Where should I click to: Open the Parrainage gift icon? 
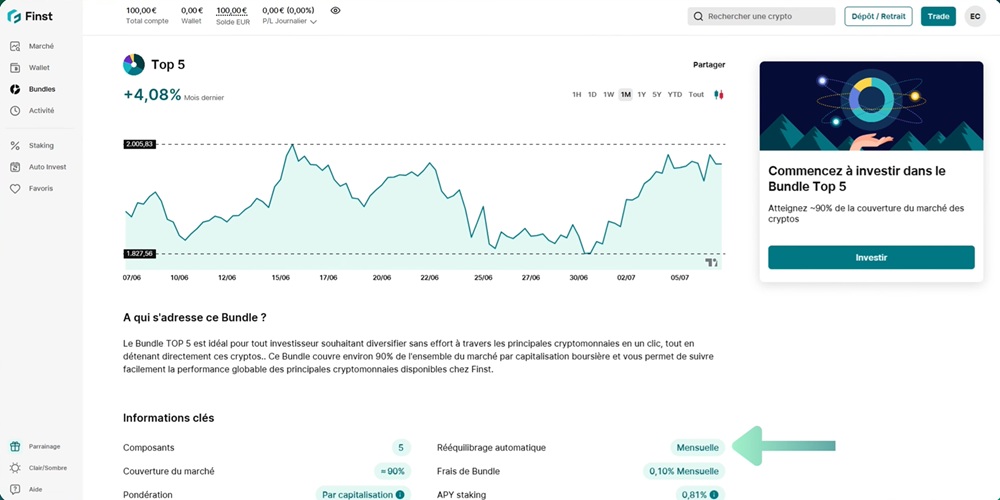15,446
